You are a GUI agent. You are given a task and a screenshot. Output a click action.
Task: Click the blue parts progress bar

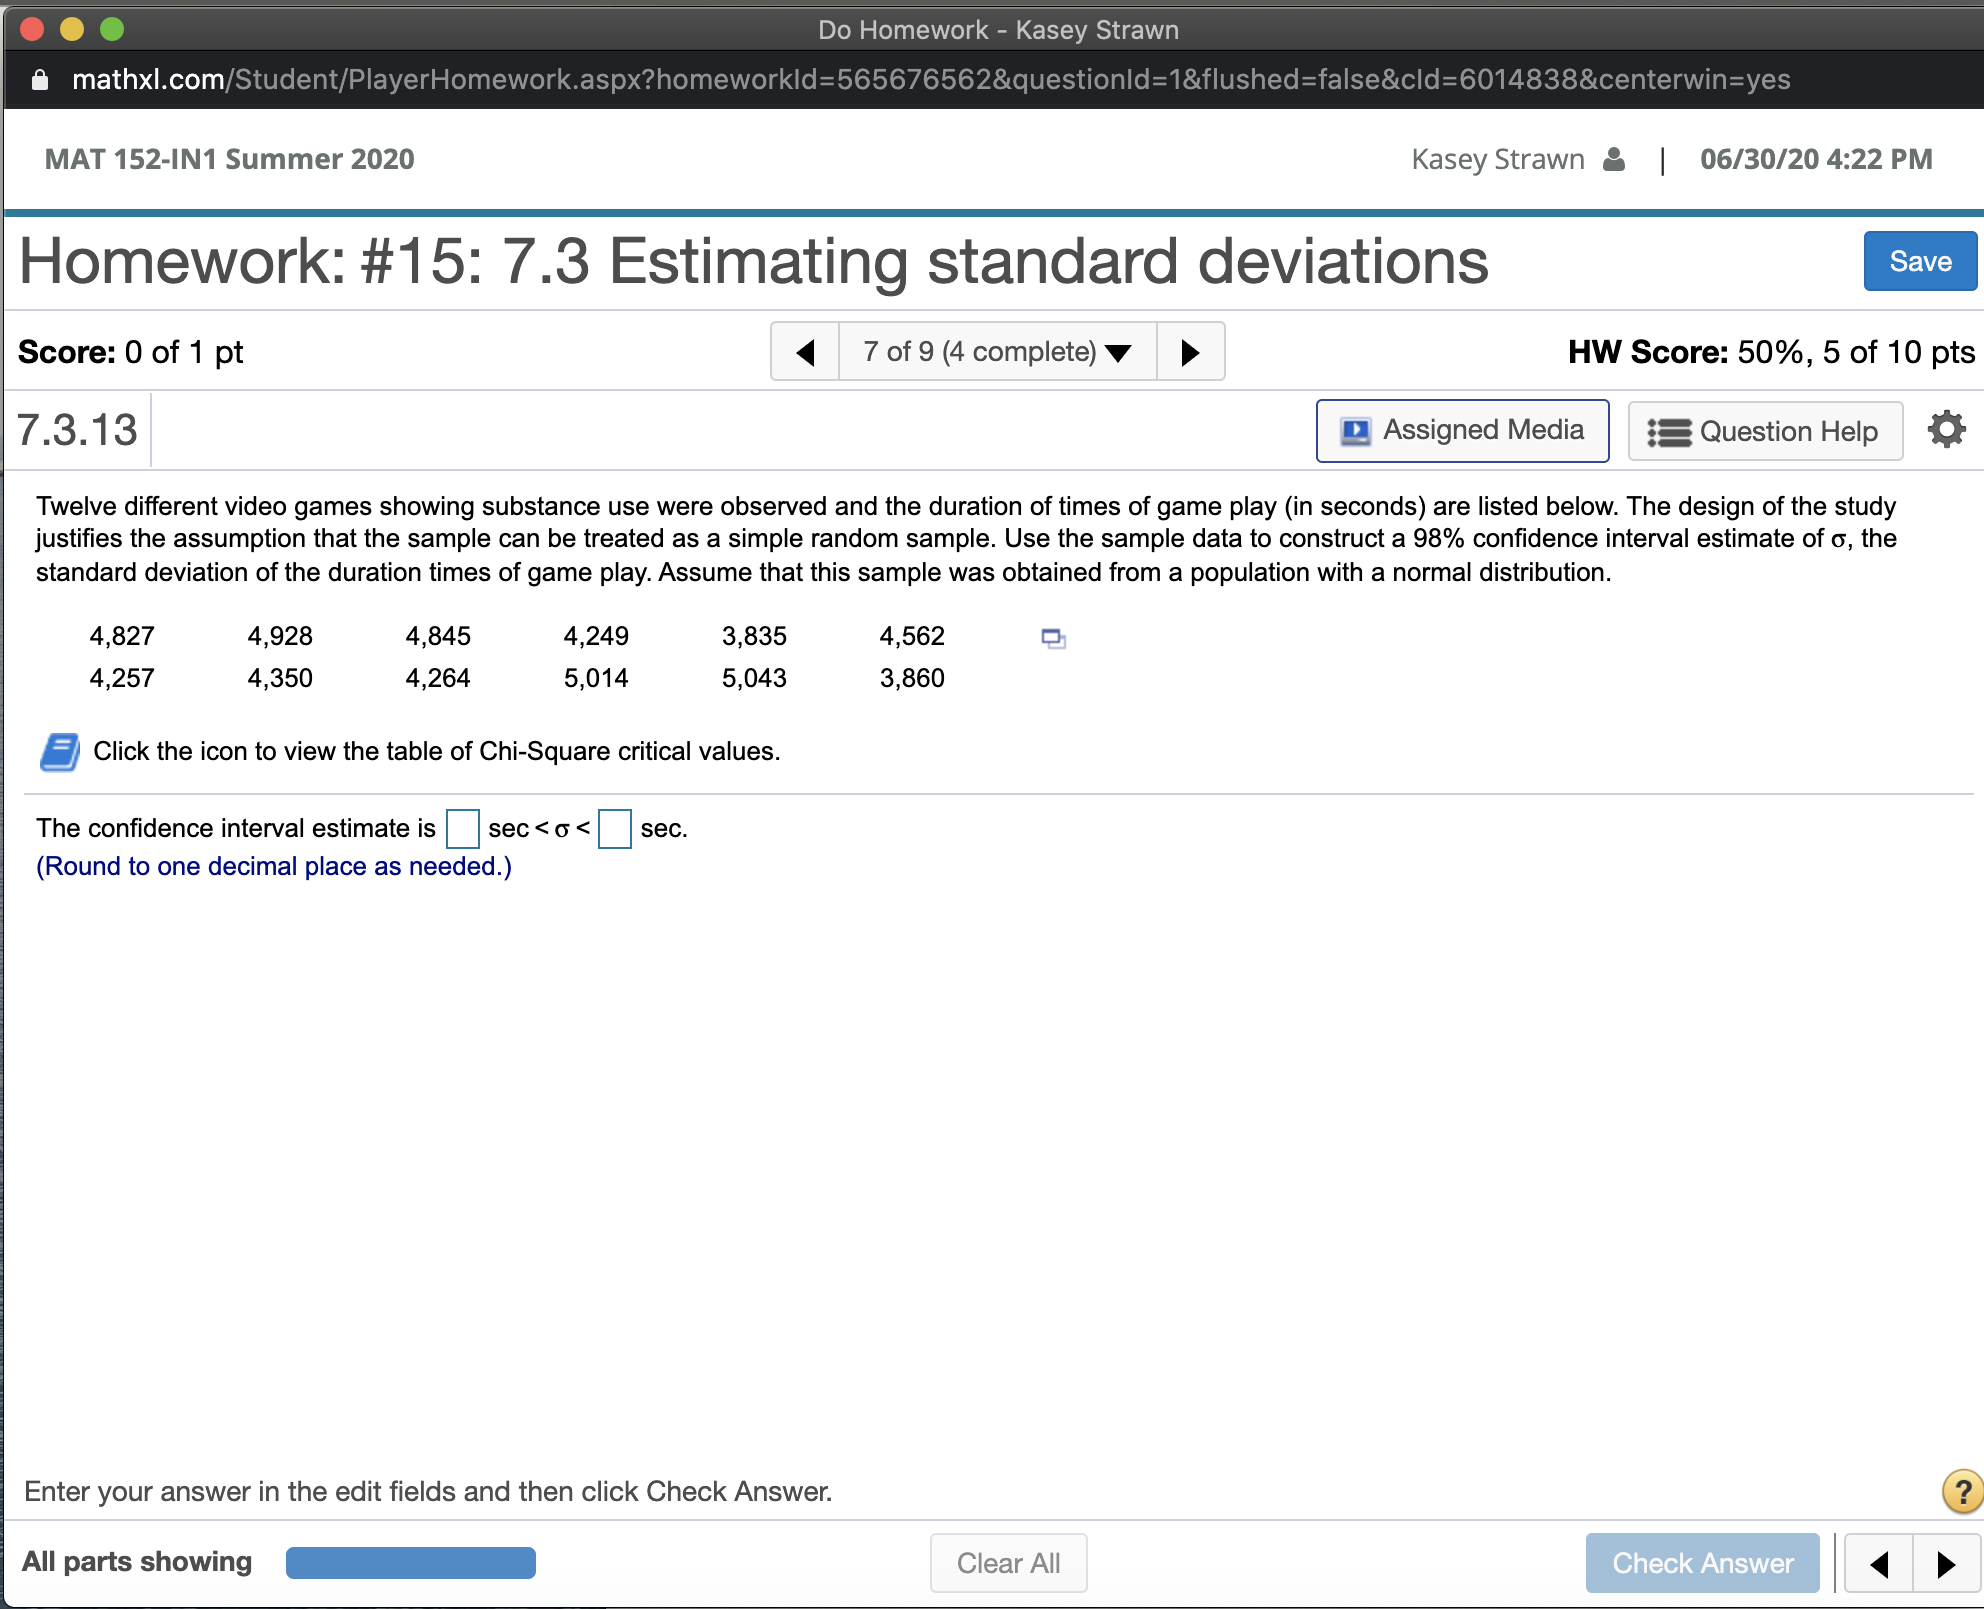pos(410,1563)
